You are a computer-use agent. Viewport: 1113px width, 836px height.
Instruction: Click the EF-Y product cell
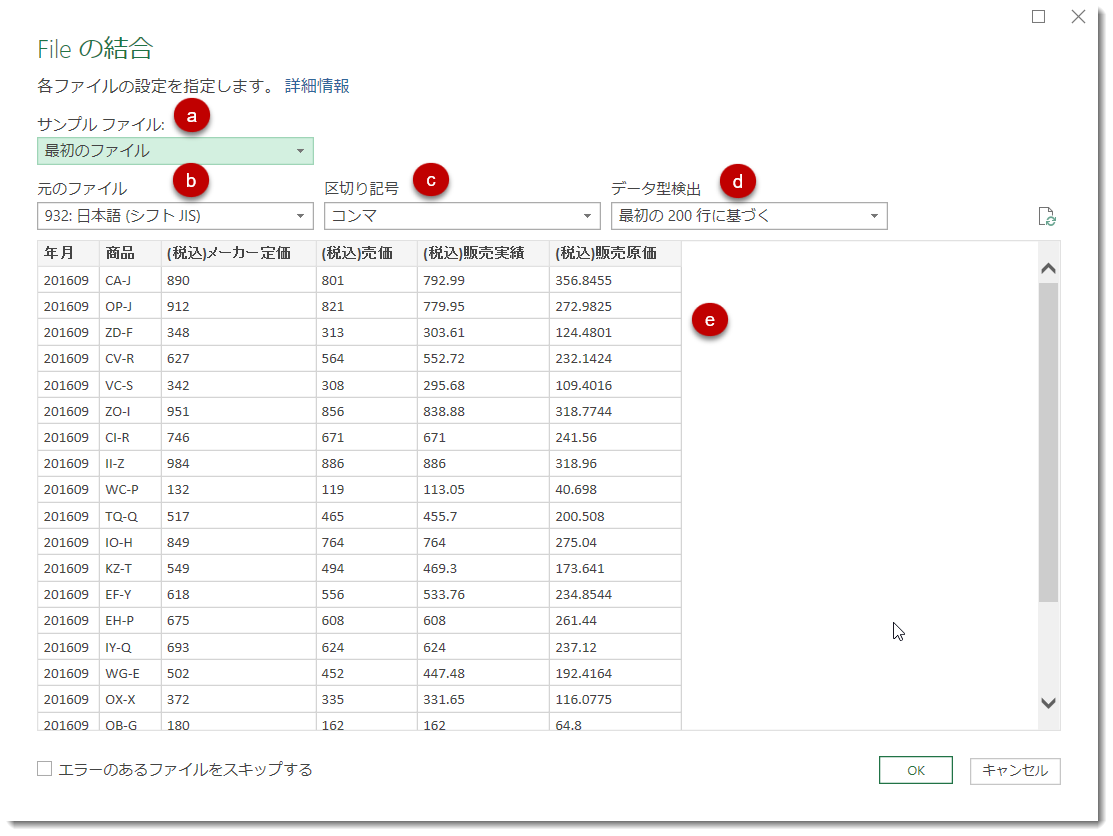[x=130, y=595]
